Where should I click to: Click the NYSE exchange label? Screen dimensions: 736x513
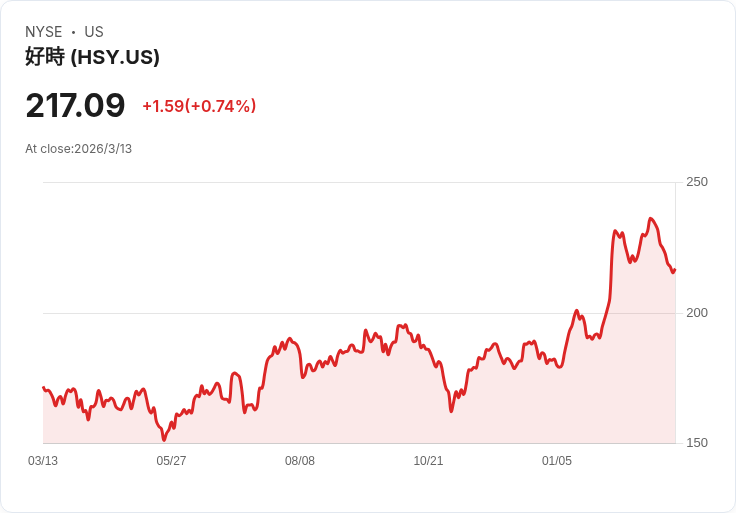[x=44, y=32]
